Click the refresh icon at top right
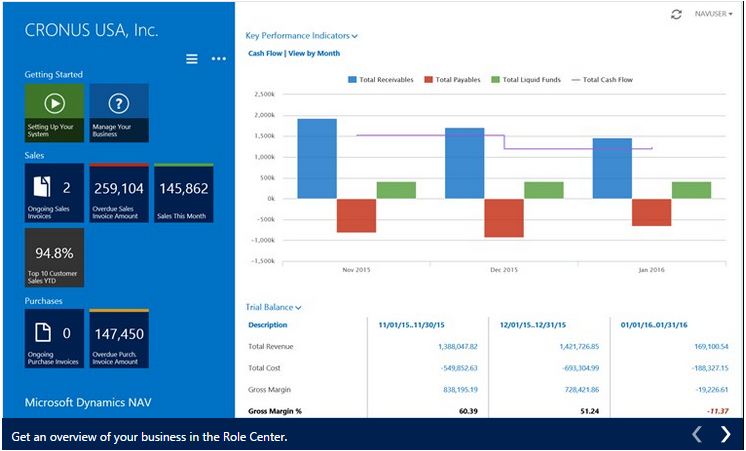 pos(677,14)
